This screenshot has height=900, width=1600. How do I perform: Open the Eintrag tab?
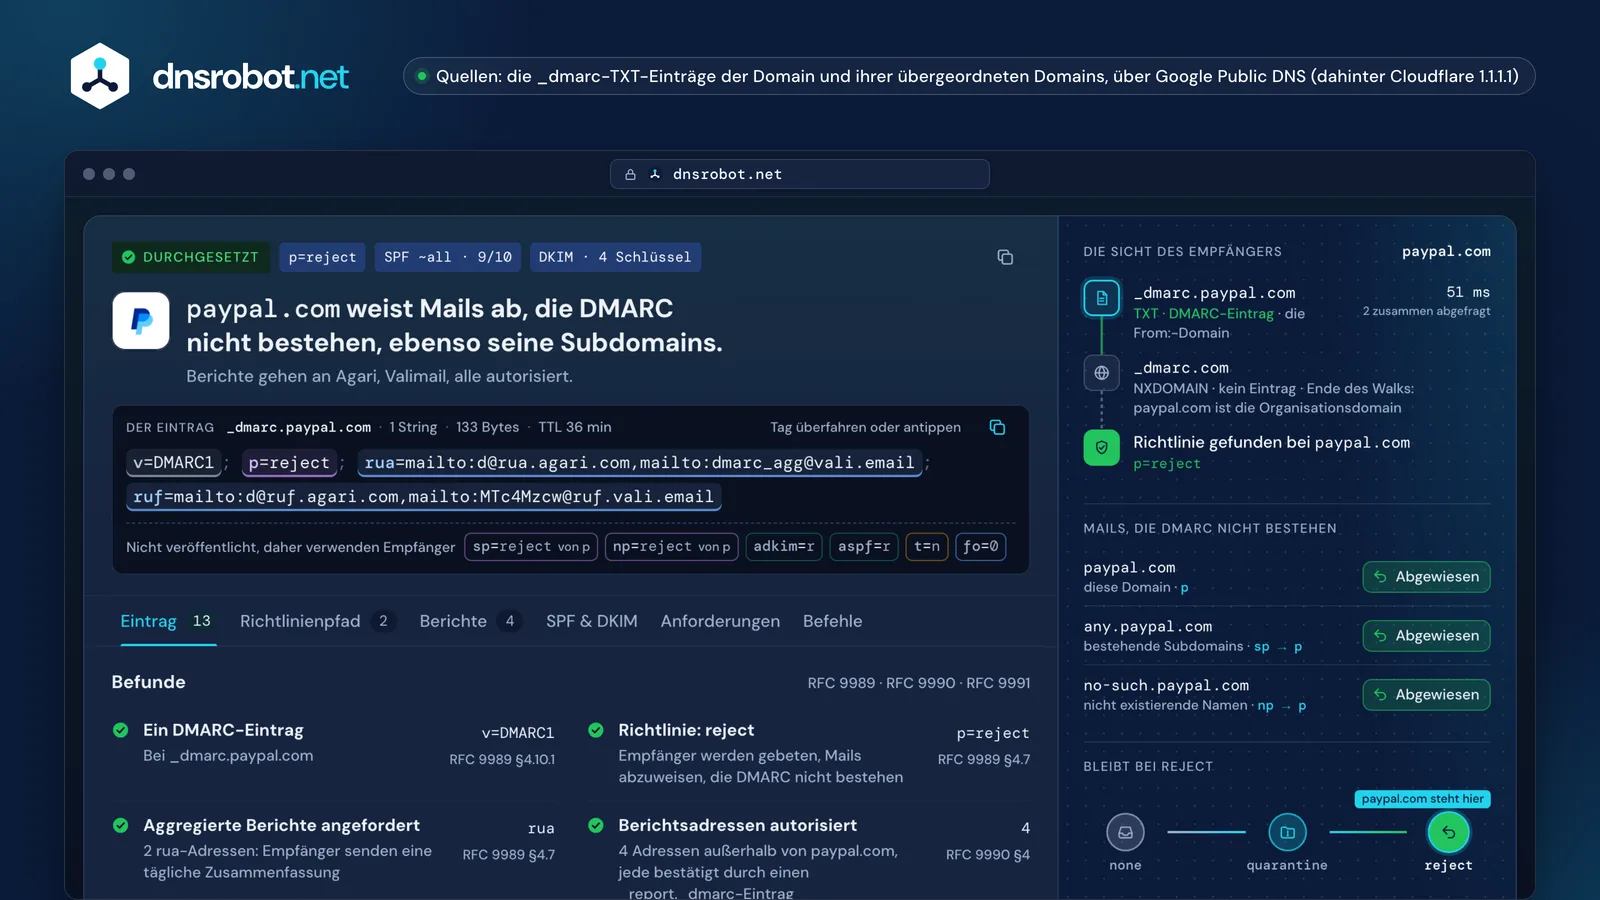[x=168, y=621]
